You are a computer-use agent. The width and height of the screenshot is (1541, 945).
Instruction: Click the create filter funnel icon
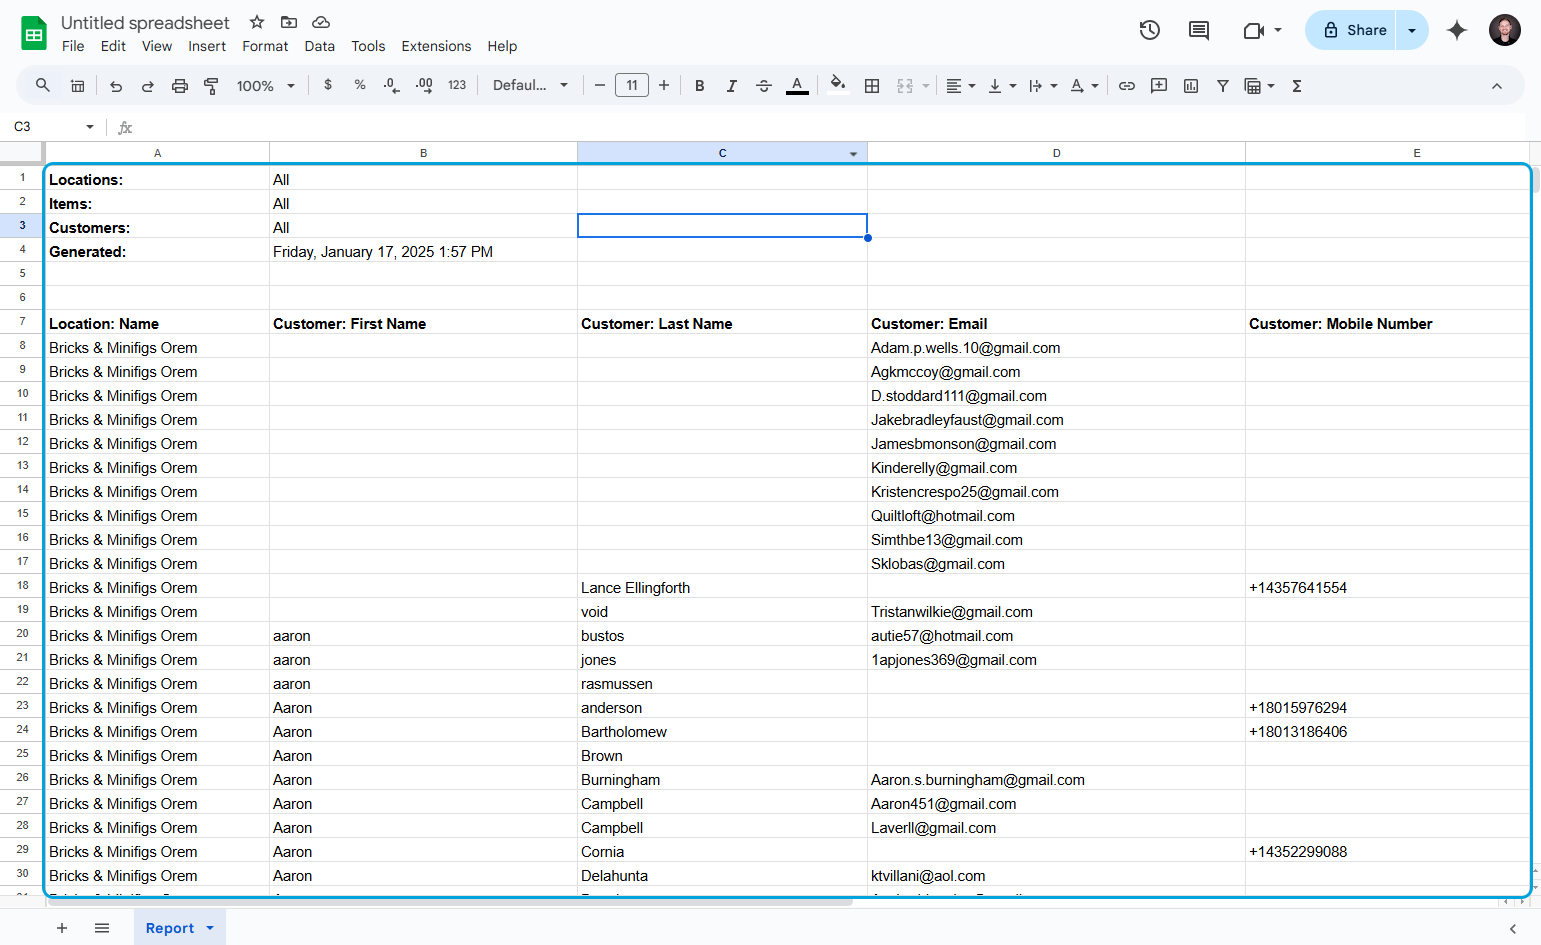click(1223, 86)
